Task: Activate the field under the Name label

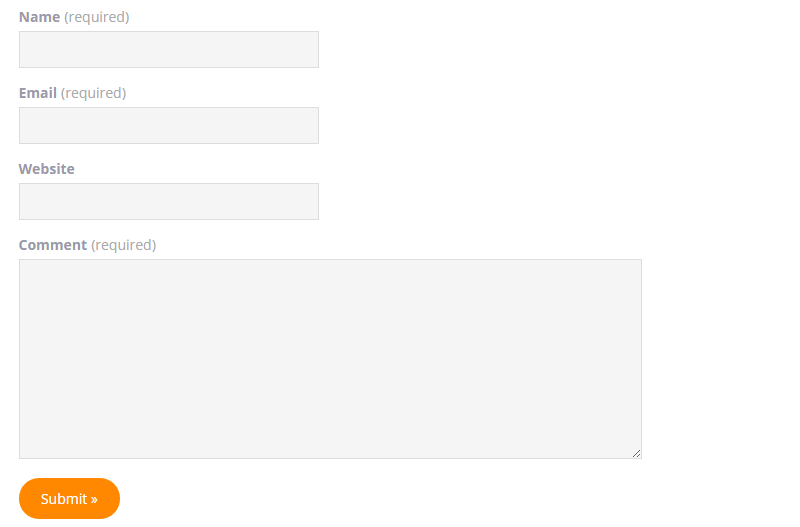Action: [x=169, y=49]
